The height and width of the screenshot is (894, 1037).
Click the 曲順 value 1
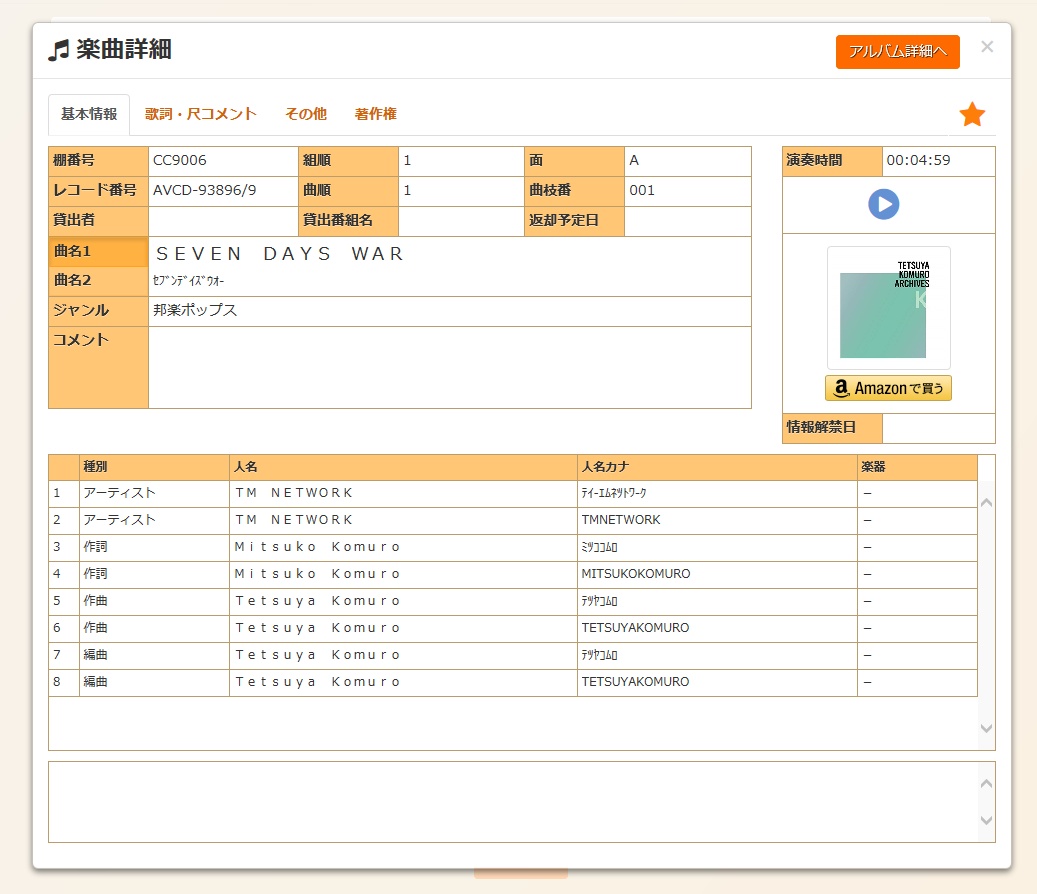click(x=407, y=190)
